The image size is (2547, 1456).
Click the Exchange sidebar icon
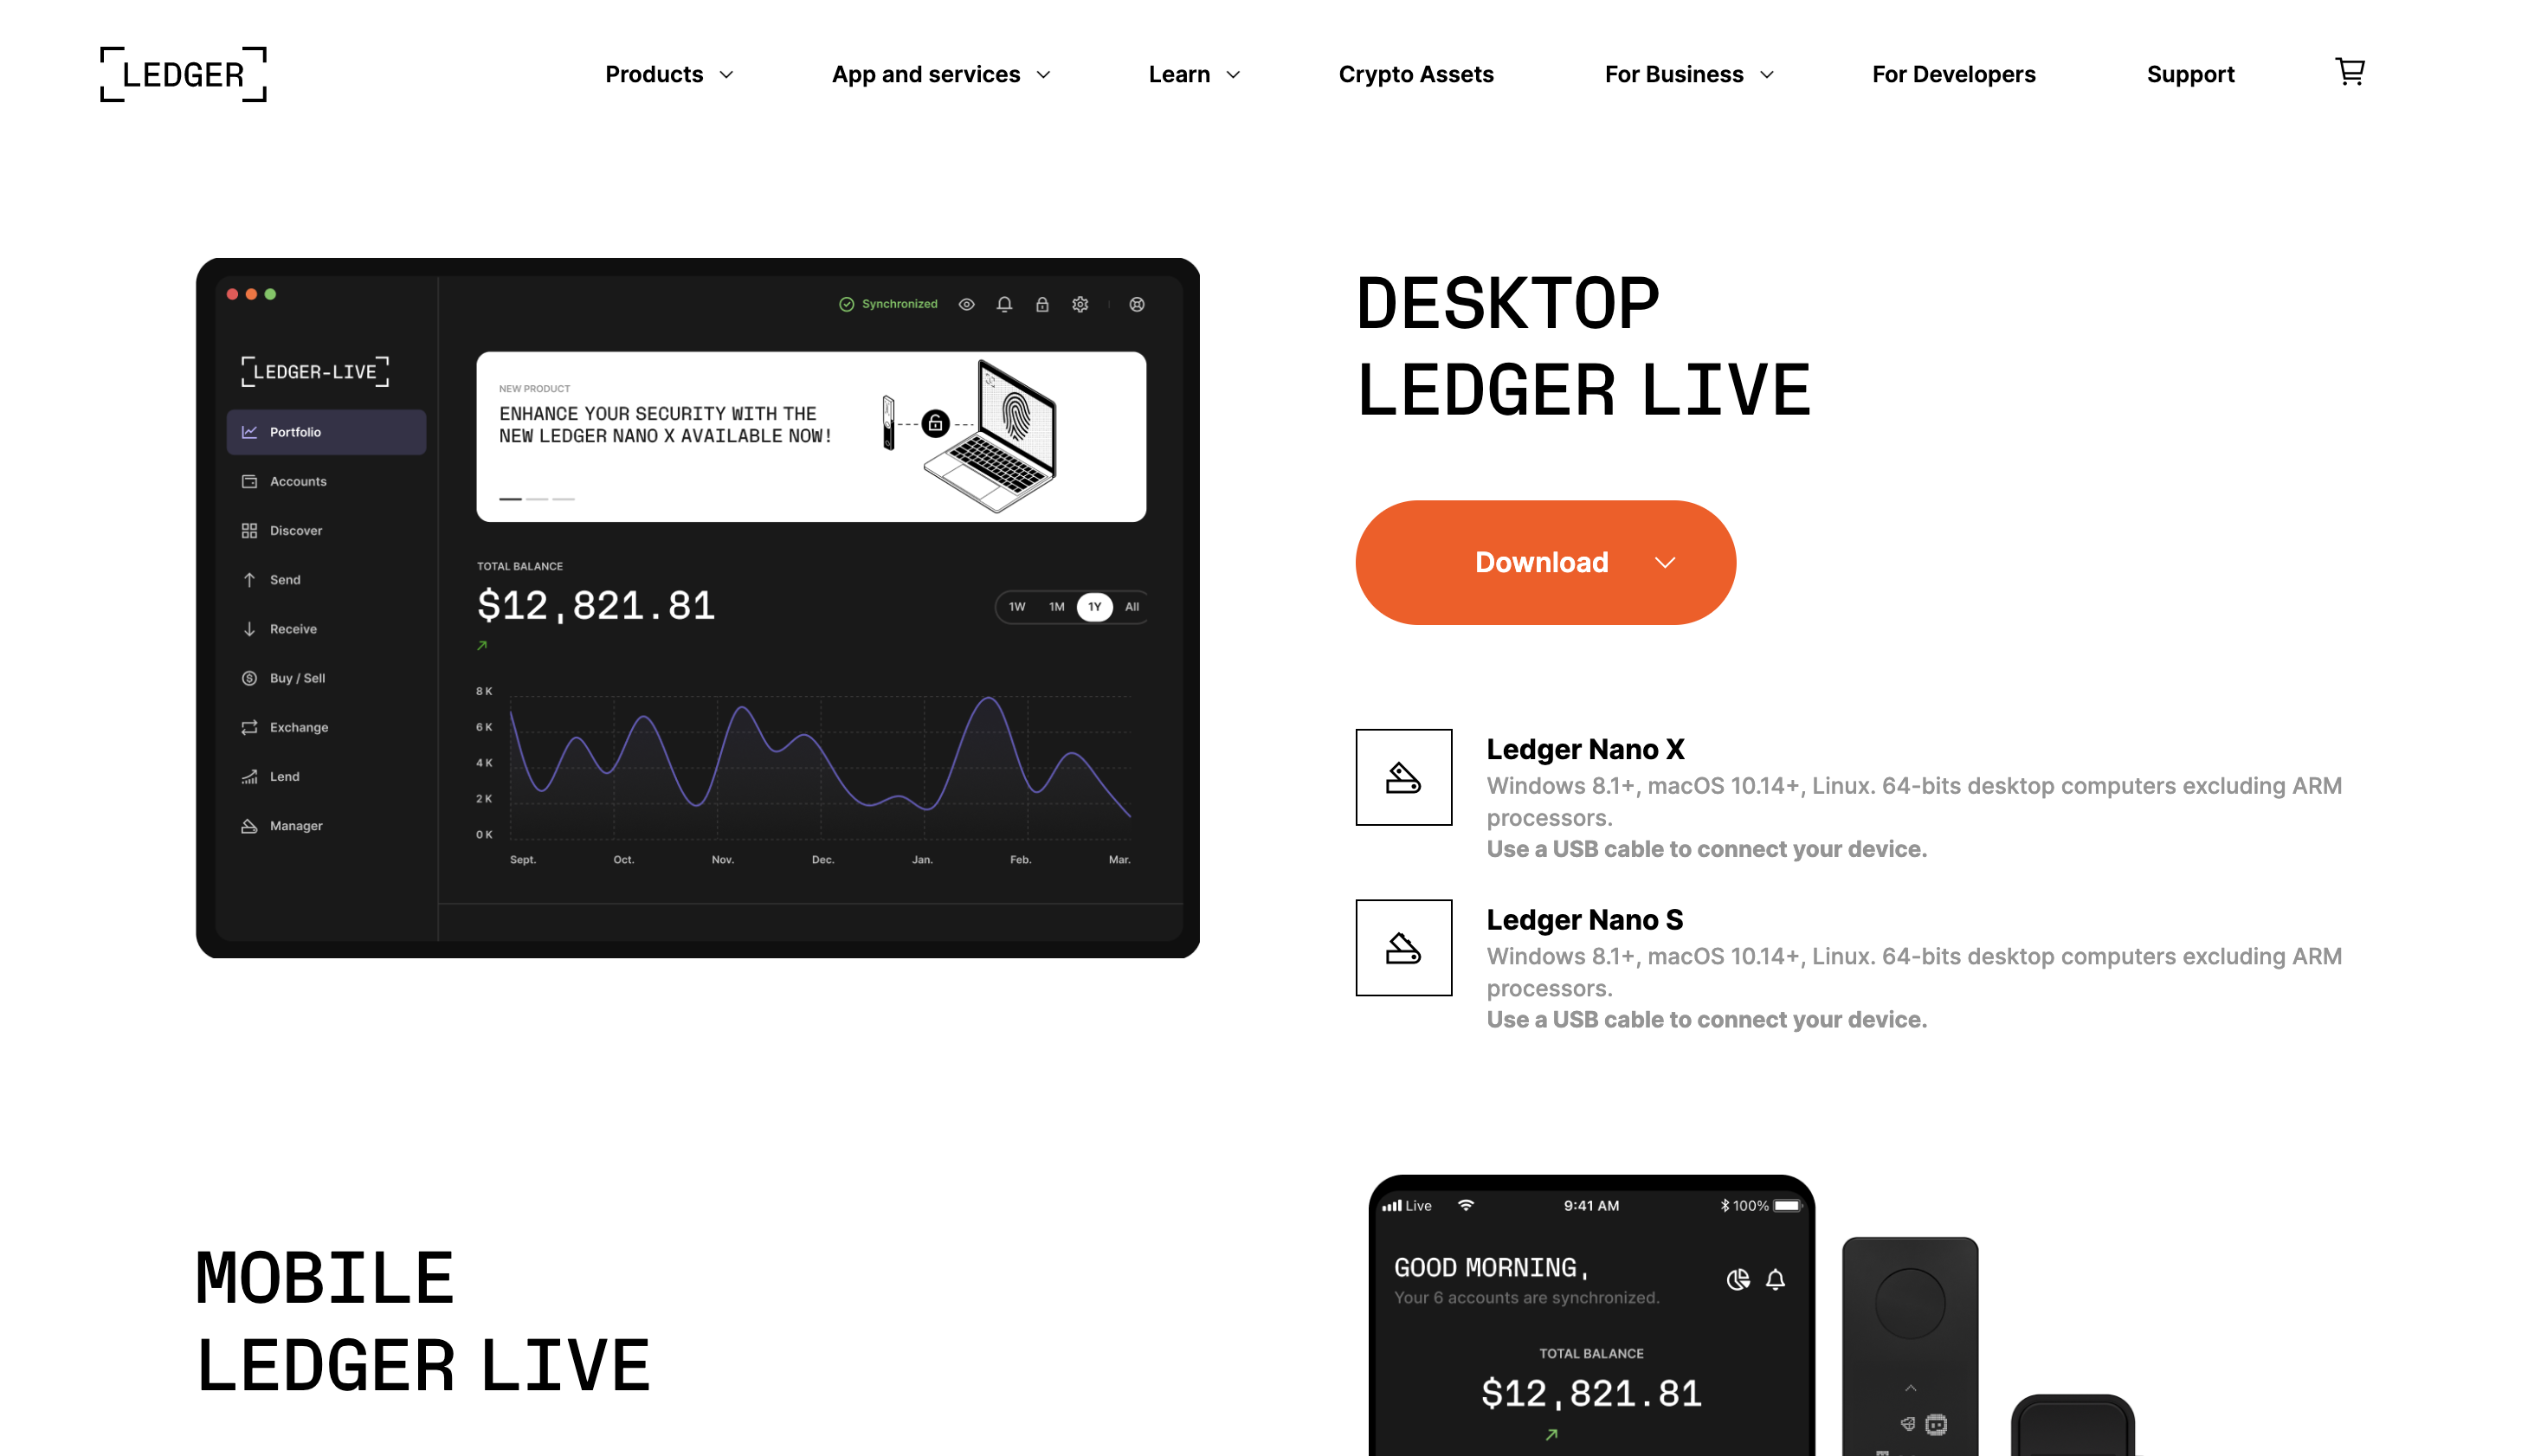pyautogui.click(x=248, y=726)
